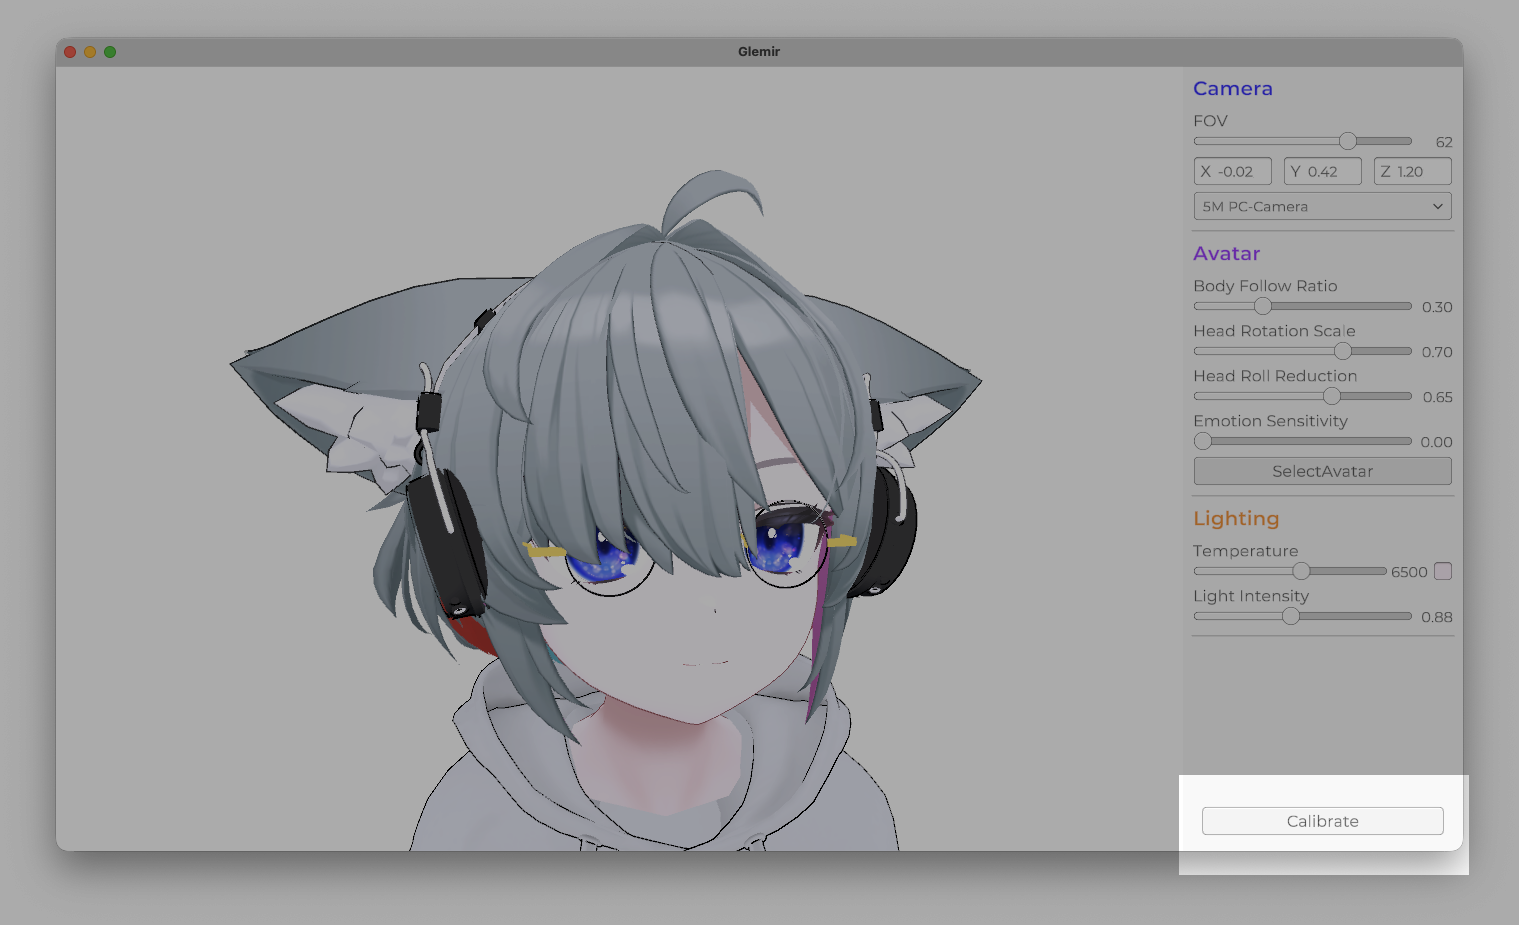Click the Head Rotation Scale slider handle
The image size is (1519, 925).
[x=1343, y=351]
